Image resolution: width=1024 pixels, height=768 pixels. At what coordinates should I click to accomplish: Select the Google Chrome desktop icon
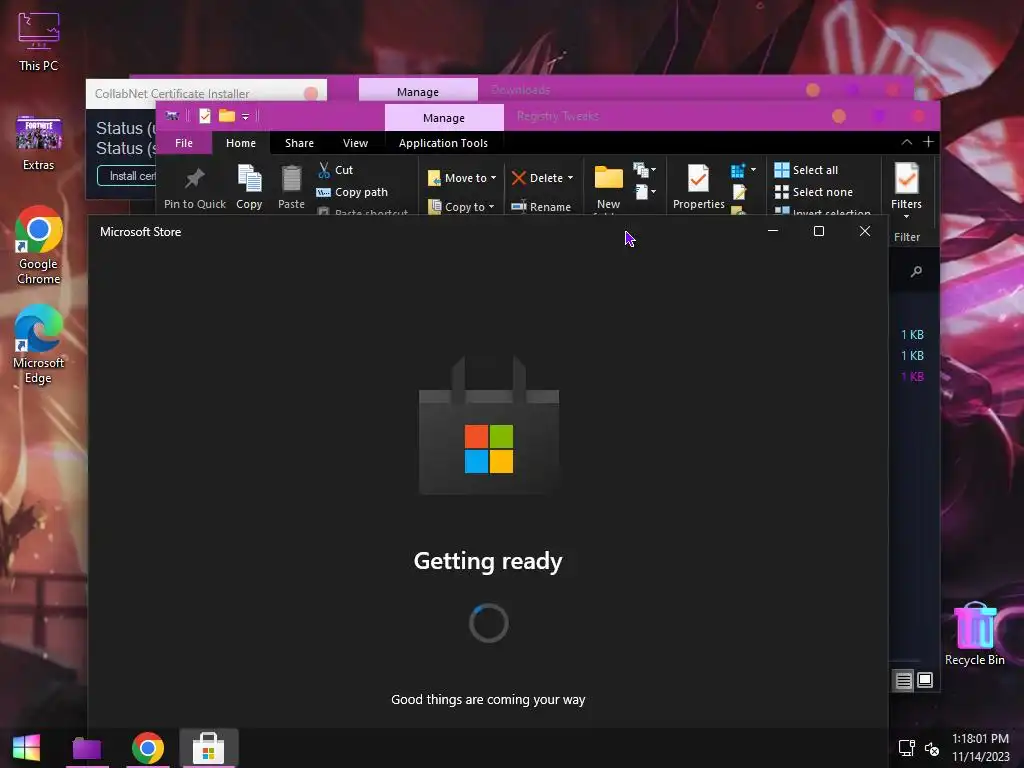coord(39,245)
